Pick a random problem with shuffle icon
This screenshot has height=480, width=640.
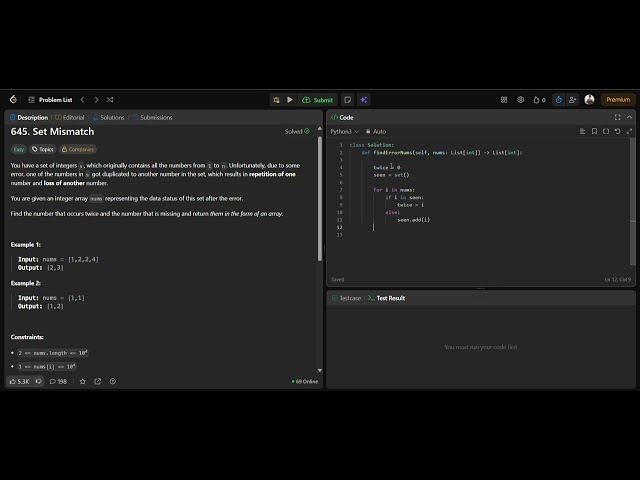pyautogui.click(x=110, y=100)
